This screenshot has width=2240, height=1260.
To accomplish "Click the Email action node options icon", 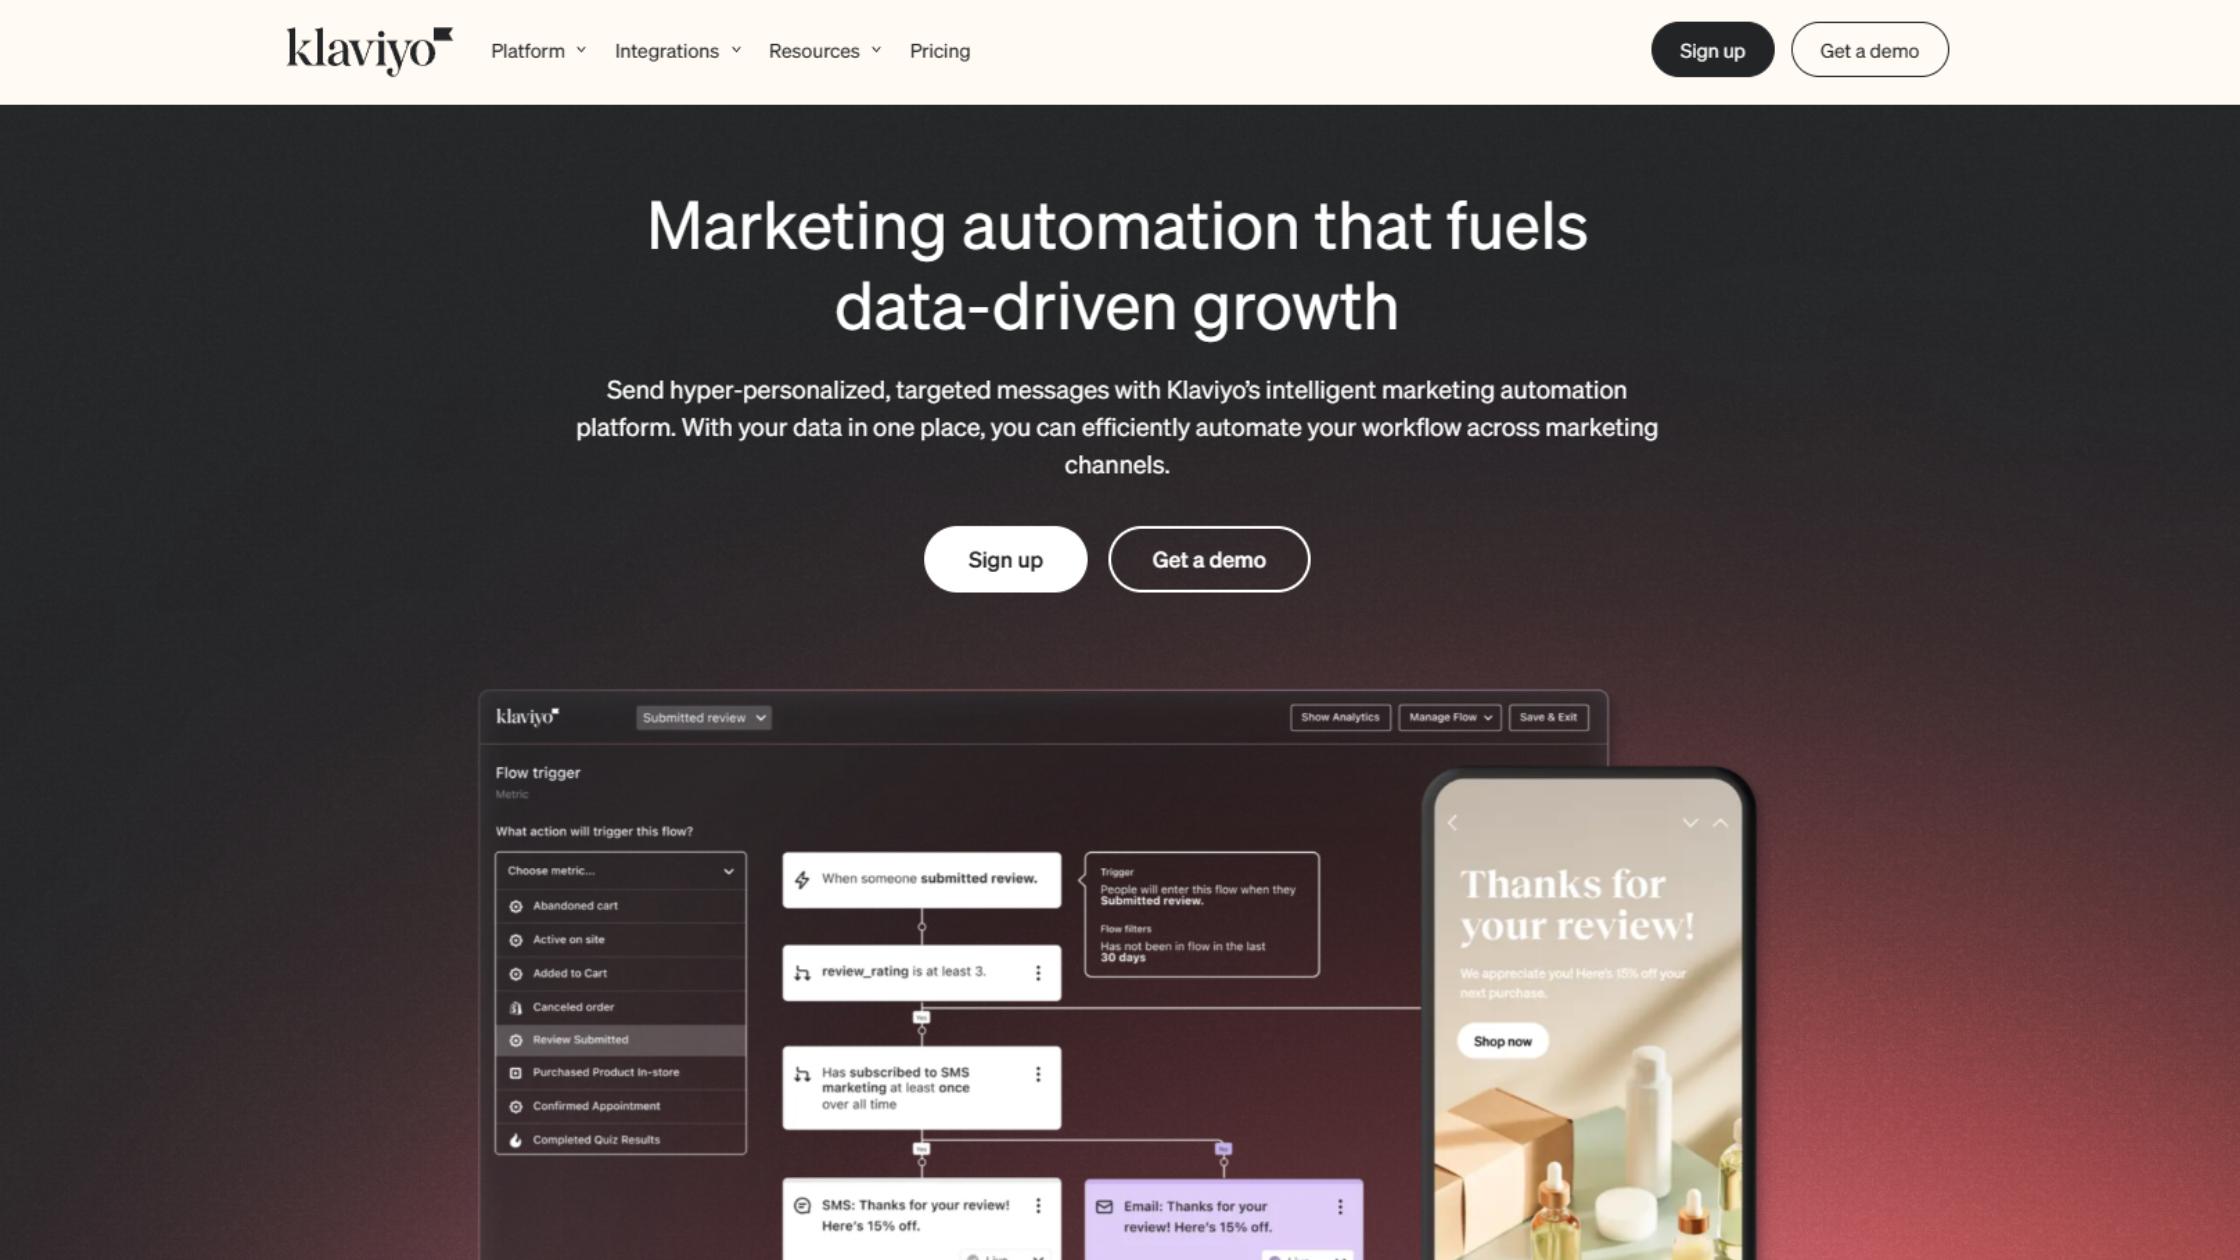I will click(1337, 1205).
